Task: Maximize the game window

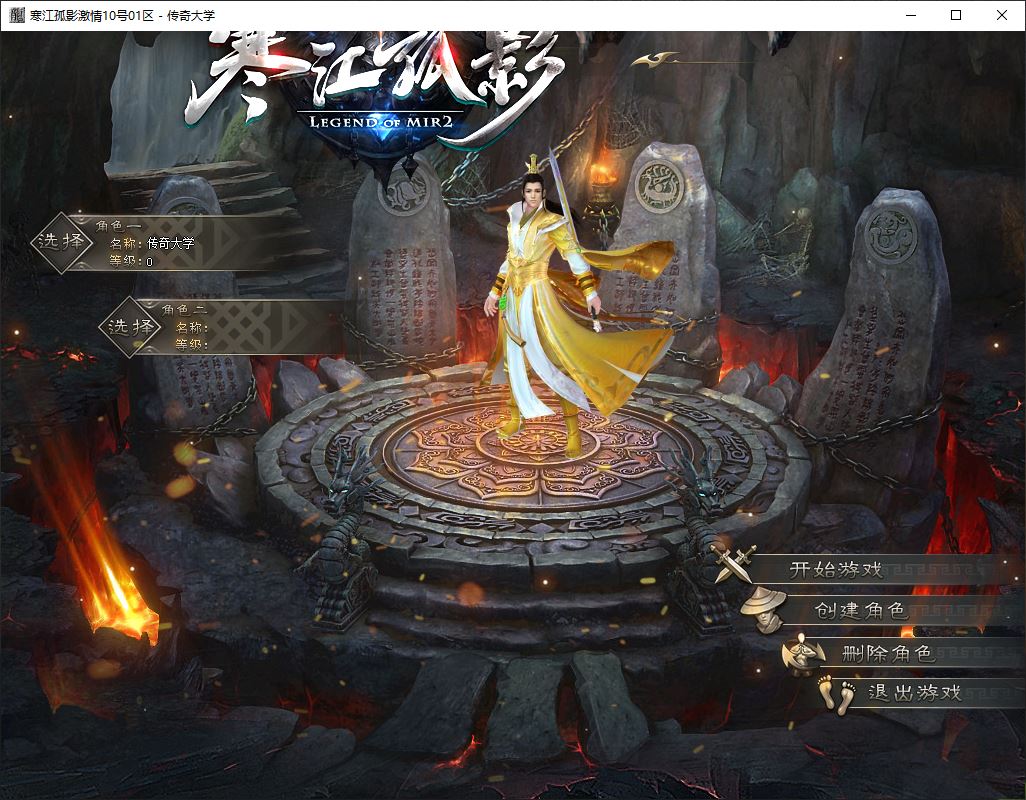Action: tap(956, 15)
